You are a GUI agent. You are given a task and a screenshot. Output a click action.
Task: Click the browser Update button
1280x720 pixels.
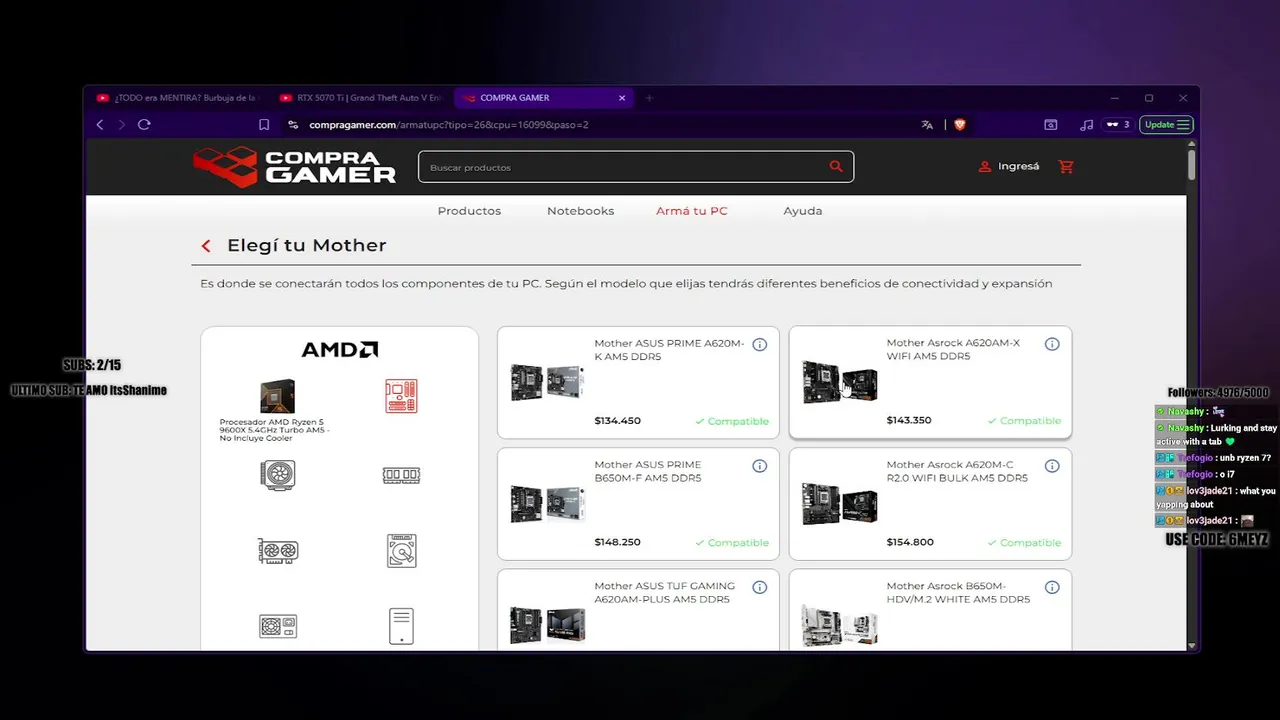click(1167, 125)
